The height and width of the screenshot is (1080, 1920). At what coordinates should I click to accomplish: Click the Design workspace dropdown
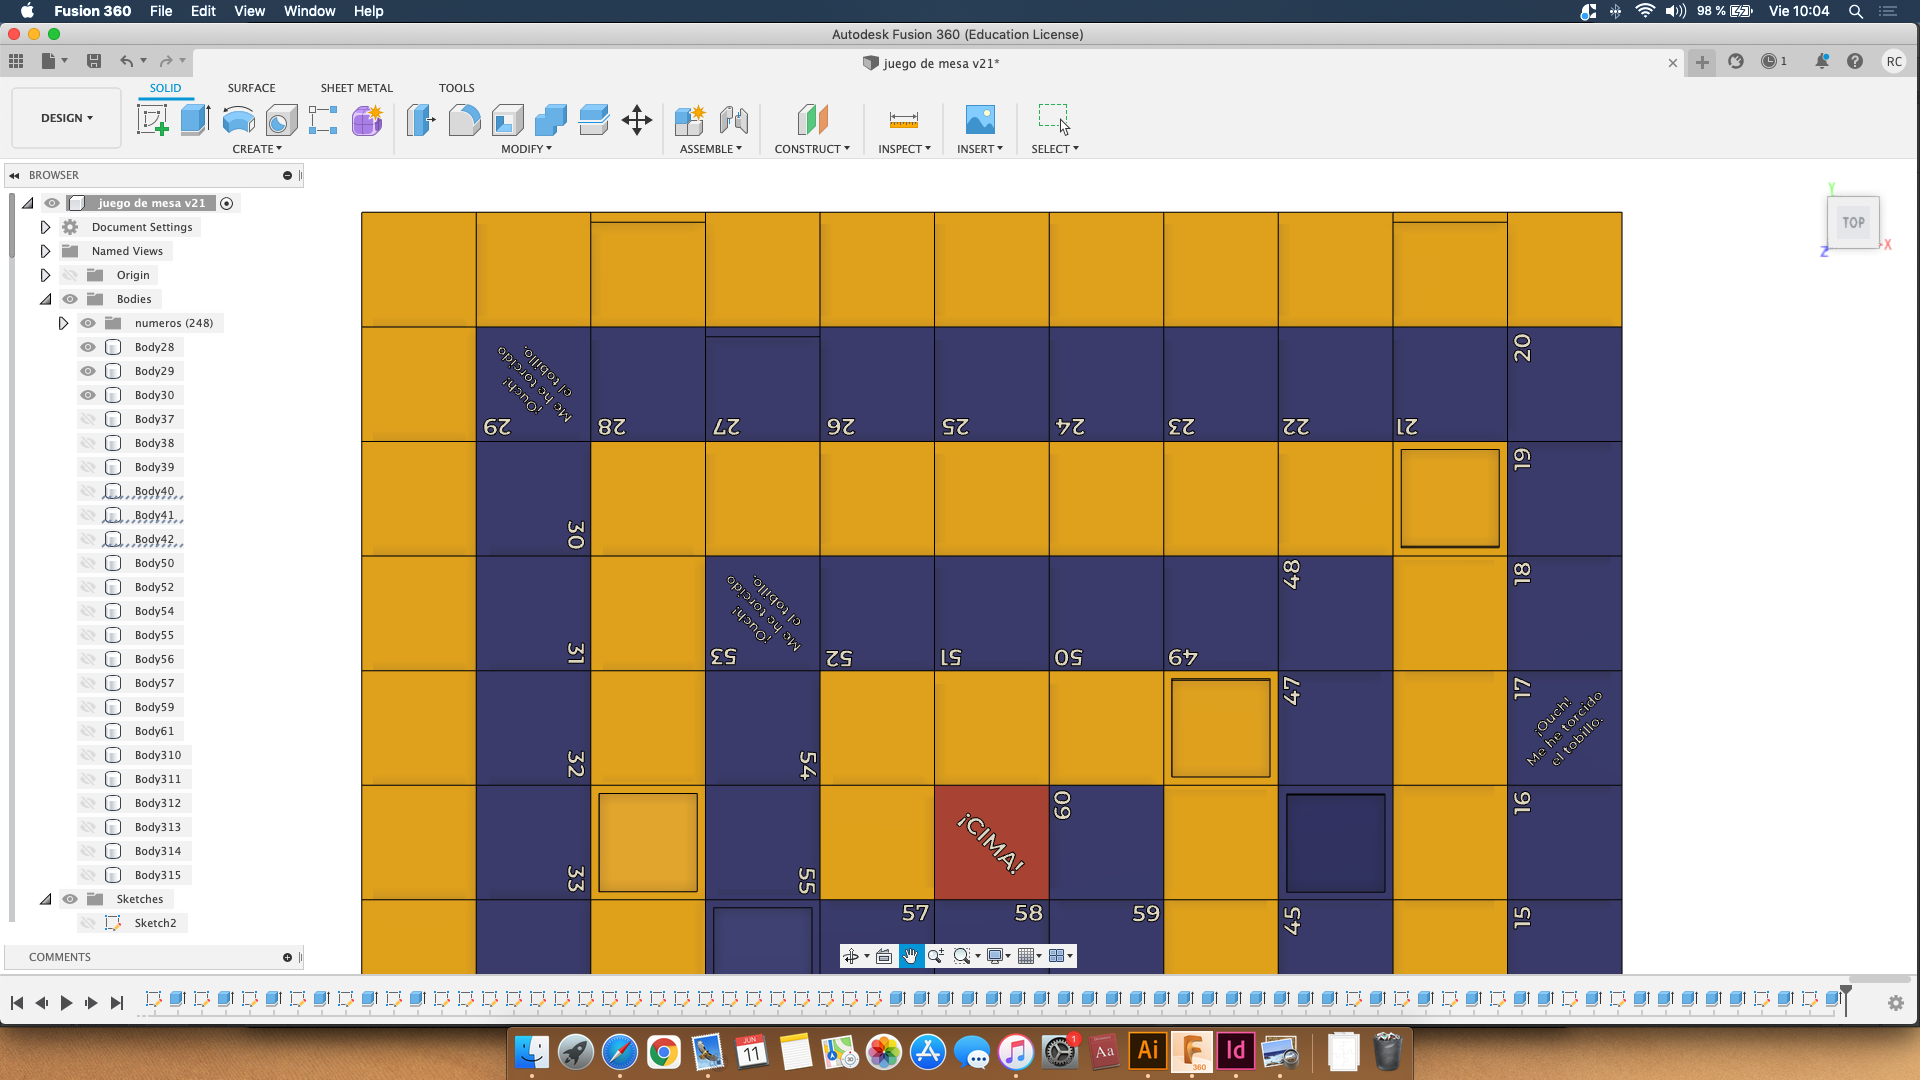pos(67,117)
